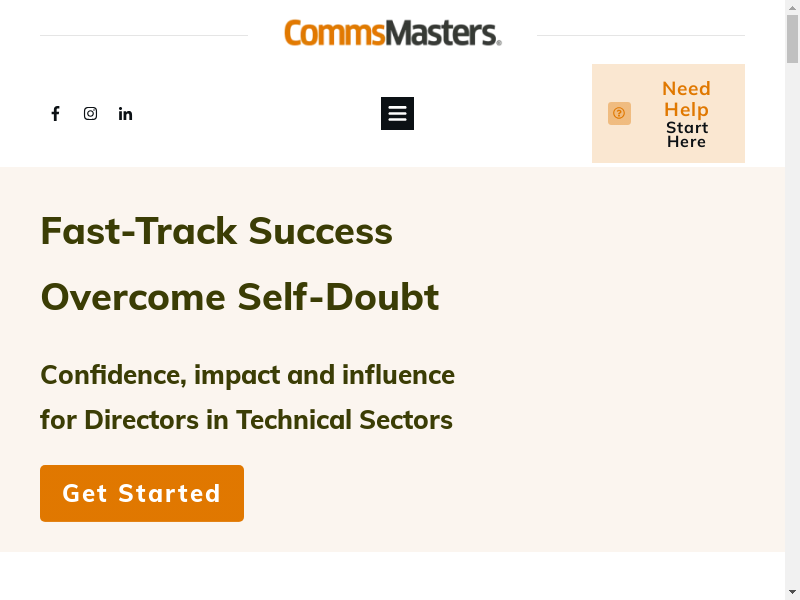Open the CommsMasters Facebook page
This screenshot has width=800, height=600.
click(55, 114)
